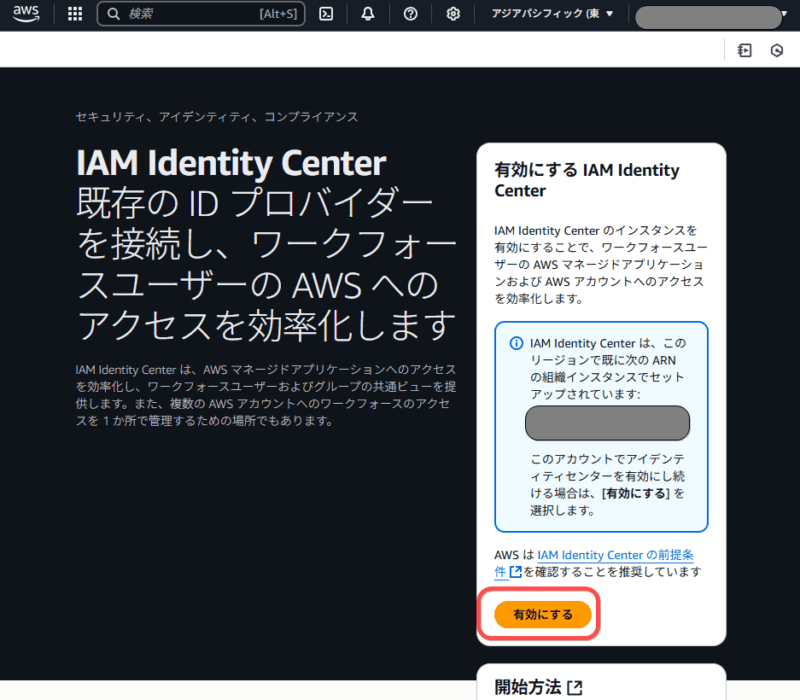The width and height of the screenshot is (800, 700).
Task: Expand the redacted account menu
Action: (x=710, y=17)
